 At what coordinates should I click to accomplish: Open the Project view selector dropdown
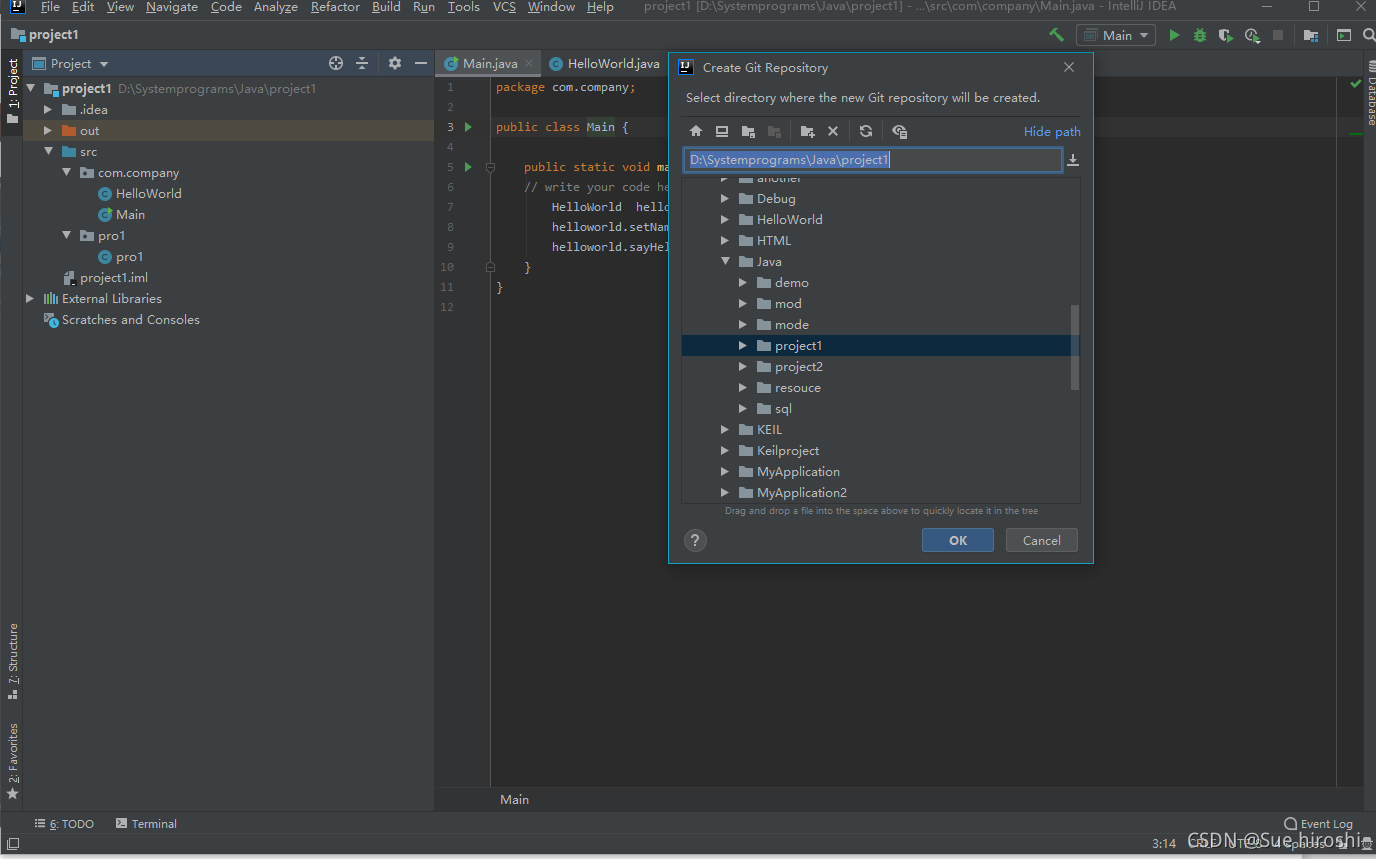click(x=70, y=63)
